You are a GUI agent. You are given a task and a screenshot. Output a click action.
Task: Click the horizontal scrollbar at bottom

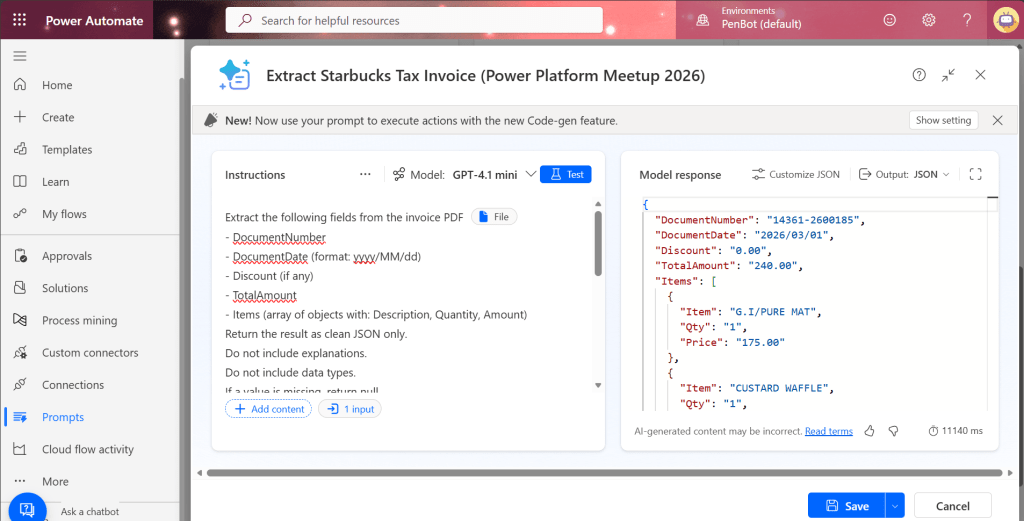pyautogui.click(x=600, y=472)
